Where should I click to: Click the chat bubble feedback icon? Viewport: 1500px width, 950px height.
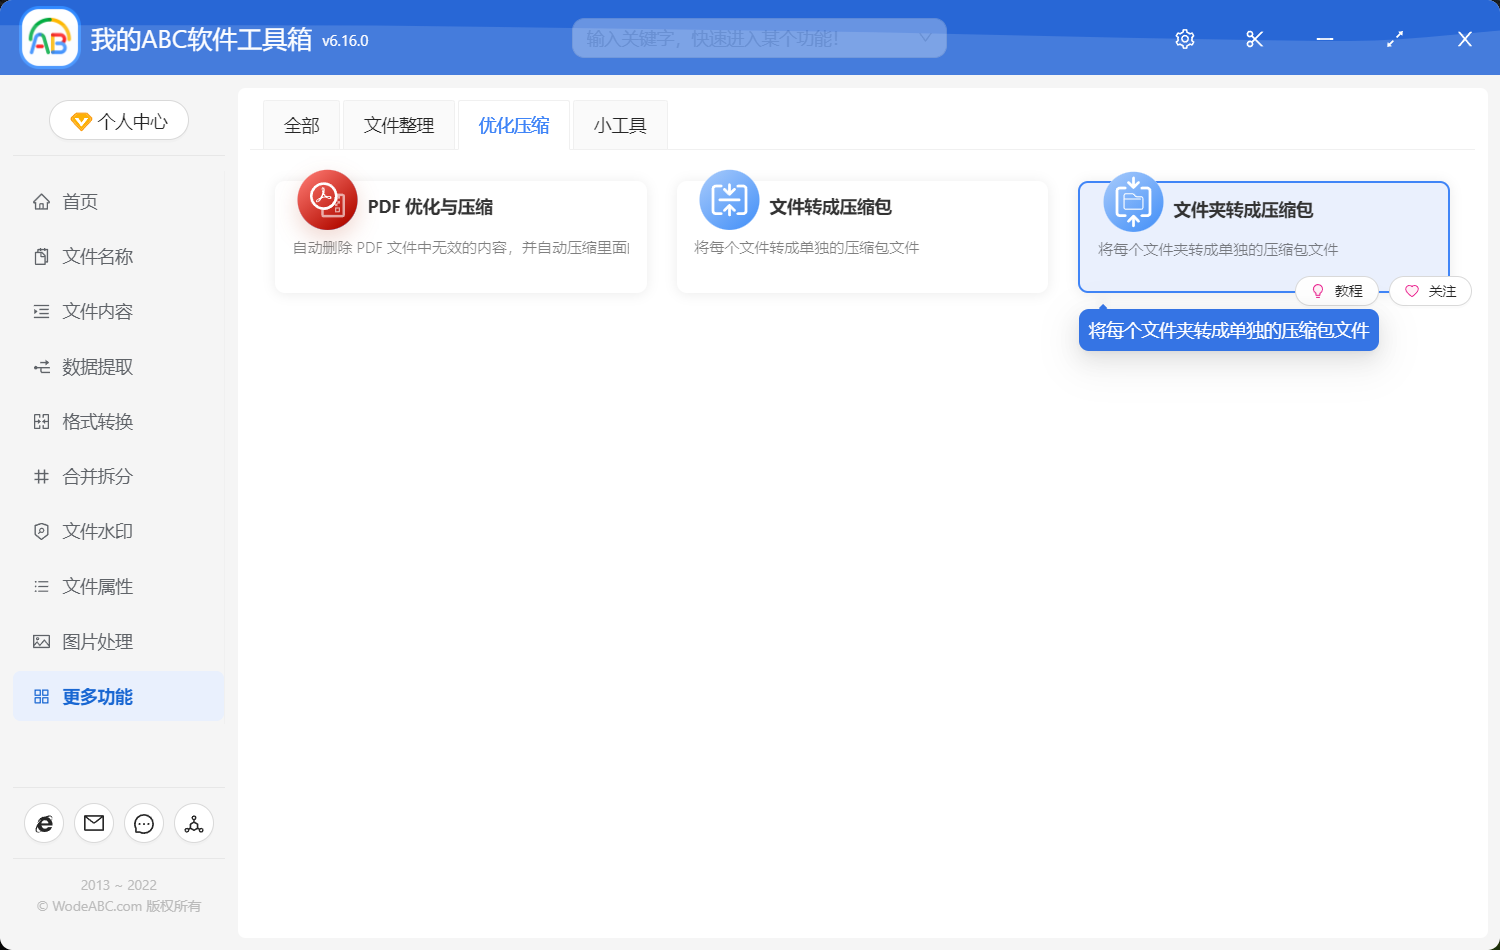point(143,823)
